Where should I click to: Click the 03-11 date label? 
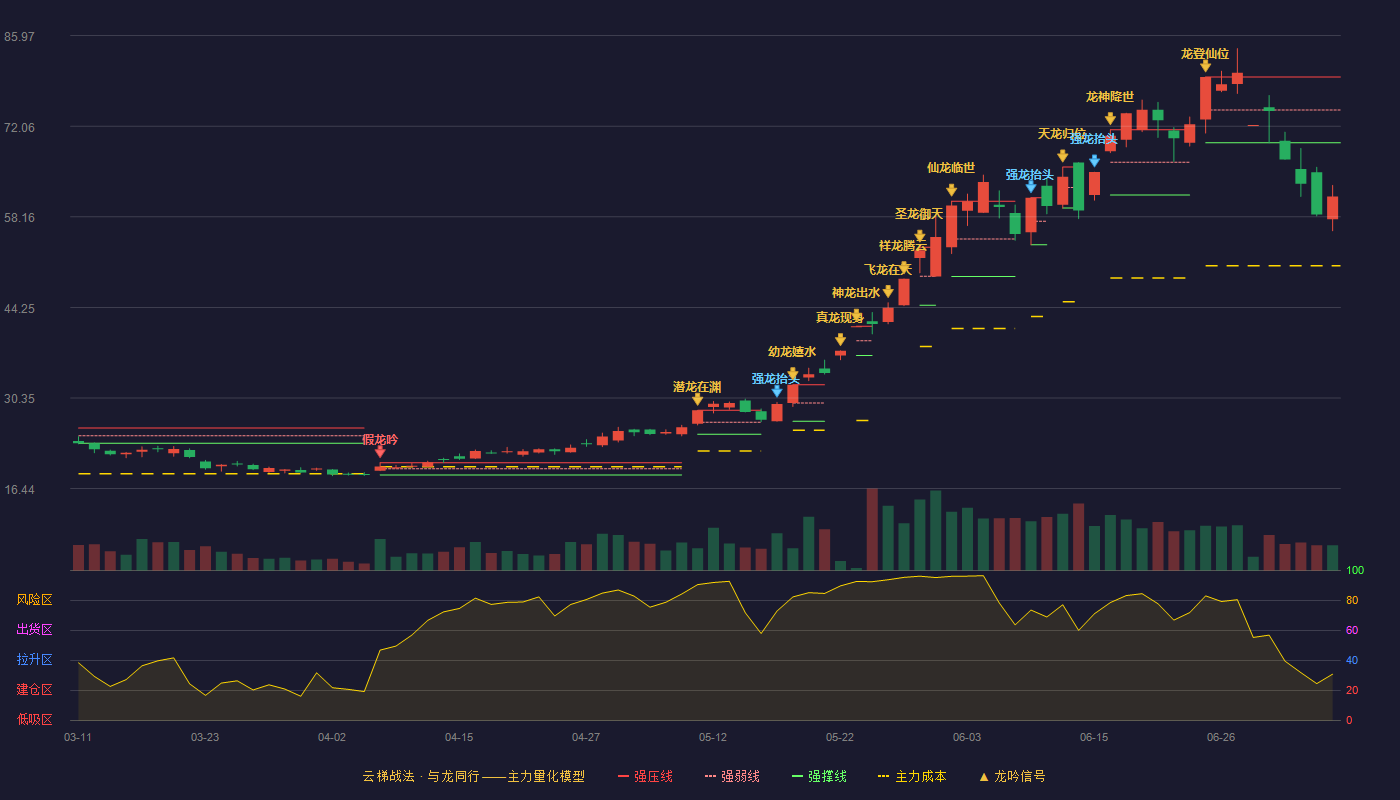click(x=78, y=737)
